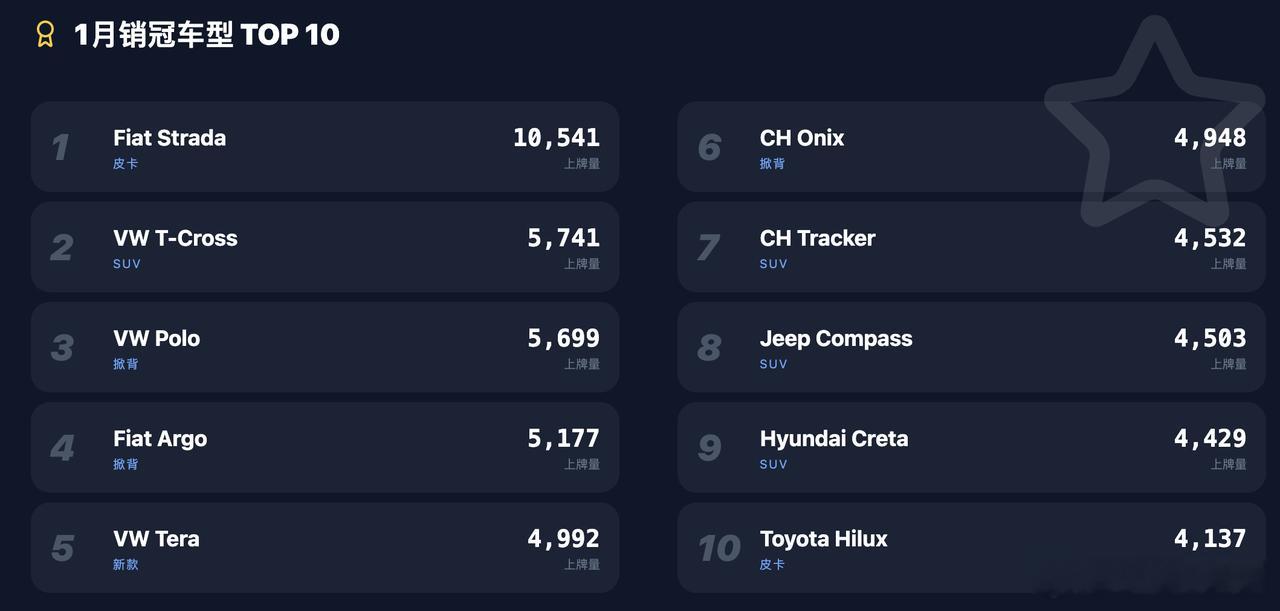Click the gold medal ribbon icon

(45, 35)
